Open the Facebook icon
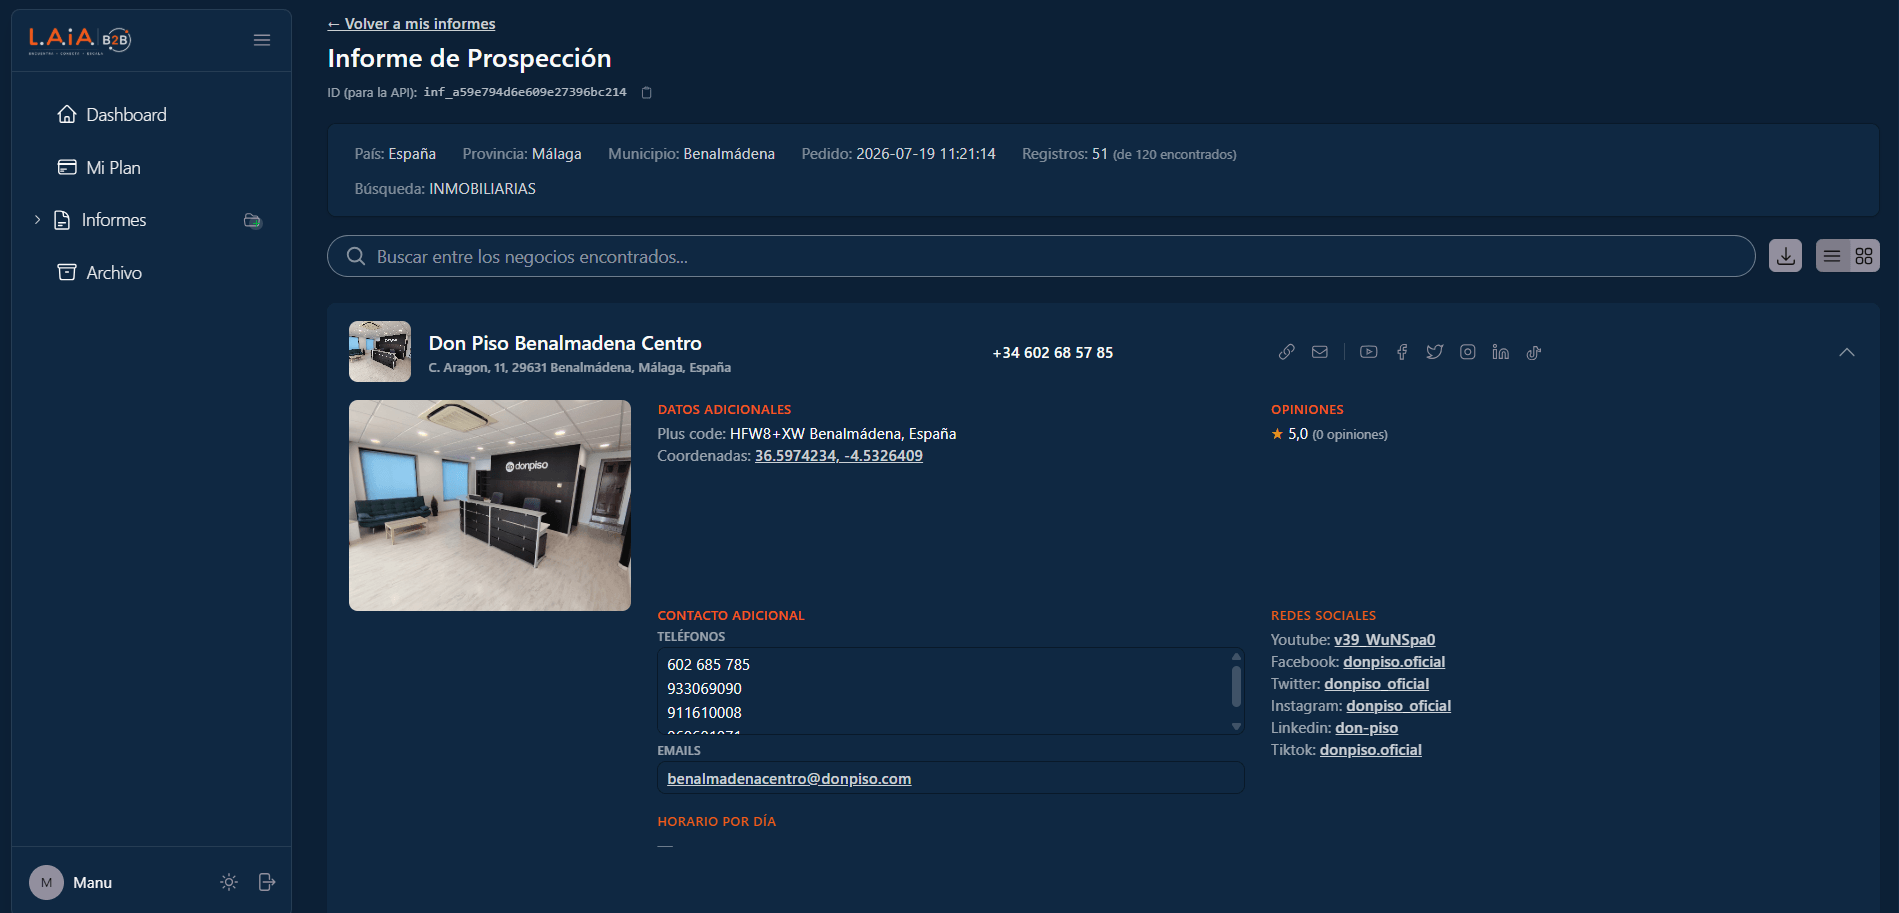Viewport: 1899px width, 913px height. (x=1402, y=352)
